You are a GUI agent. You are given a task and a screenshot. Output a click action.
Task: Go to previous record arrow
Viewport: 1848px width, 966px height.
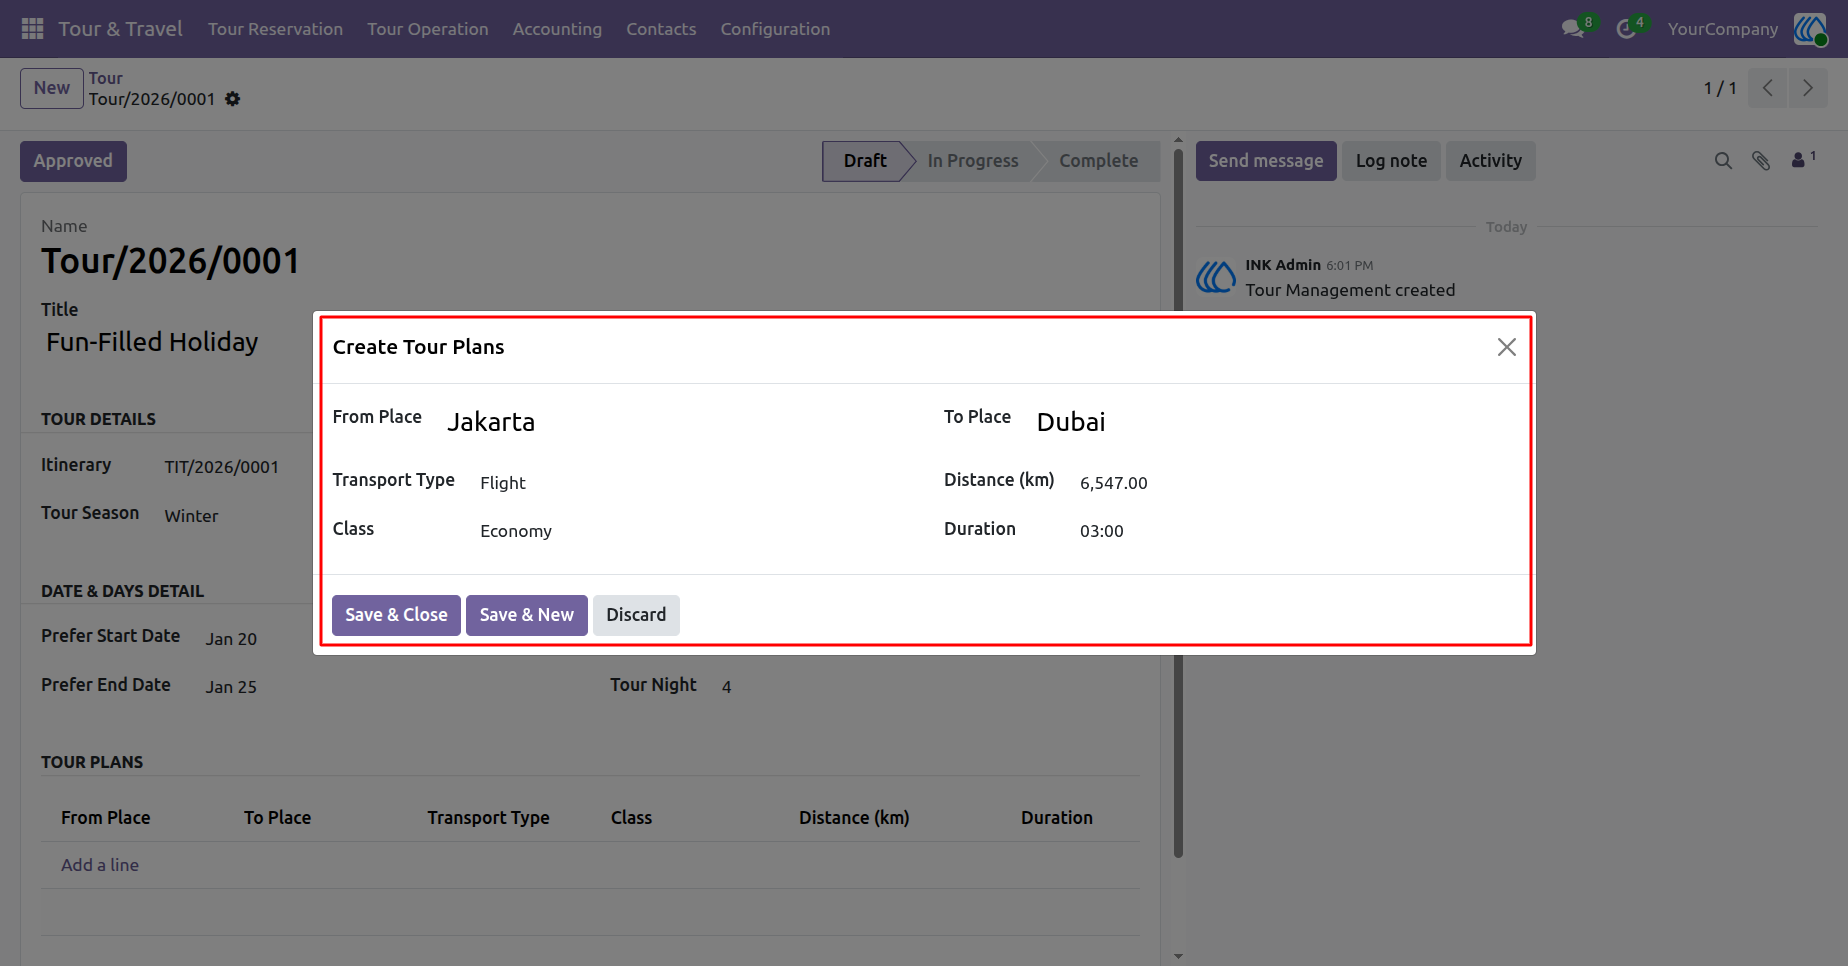click(1768, 88)
